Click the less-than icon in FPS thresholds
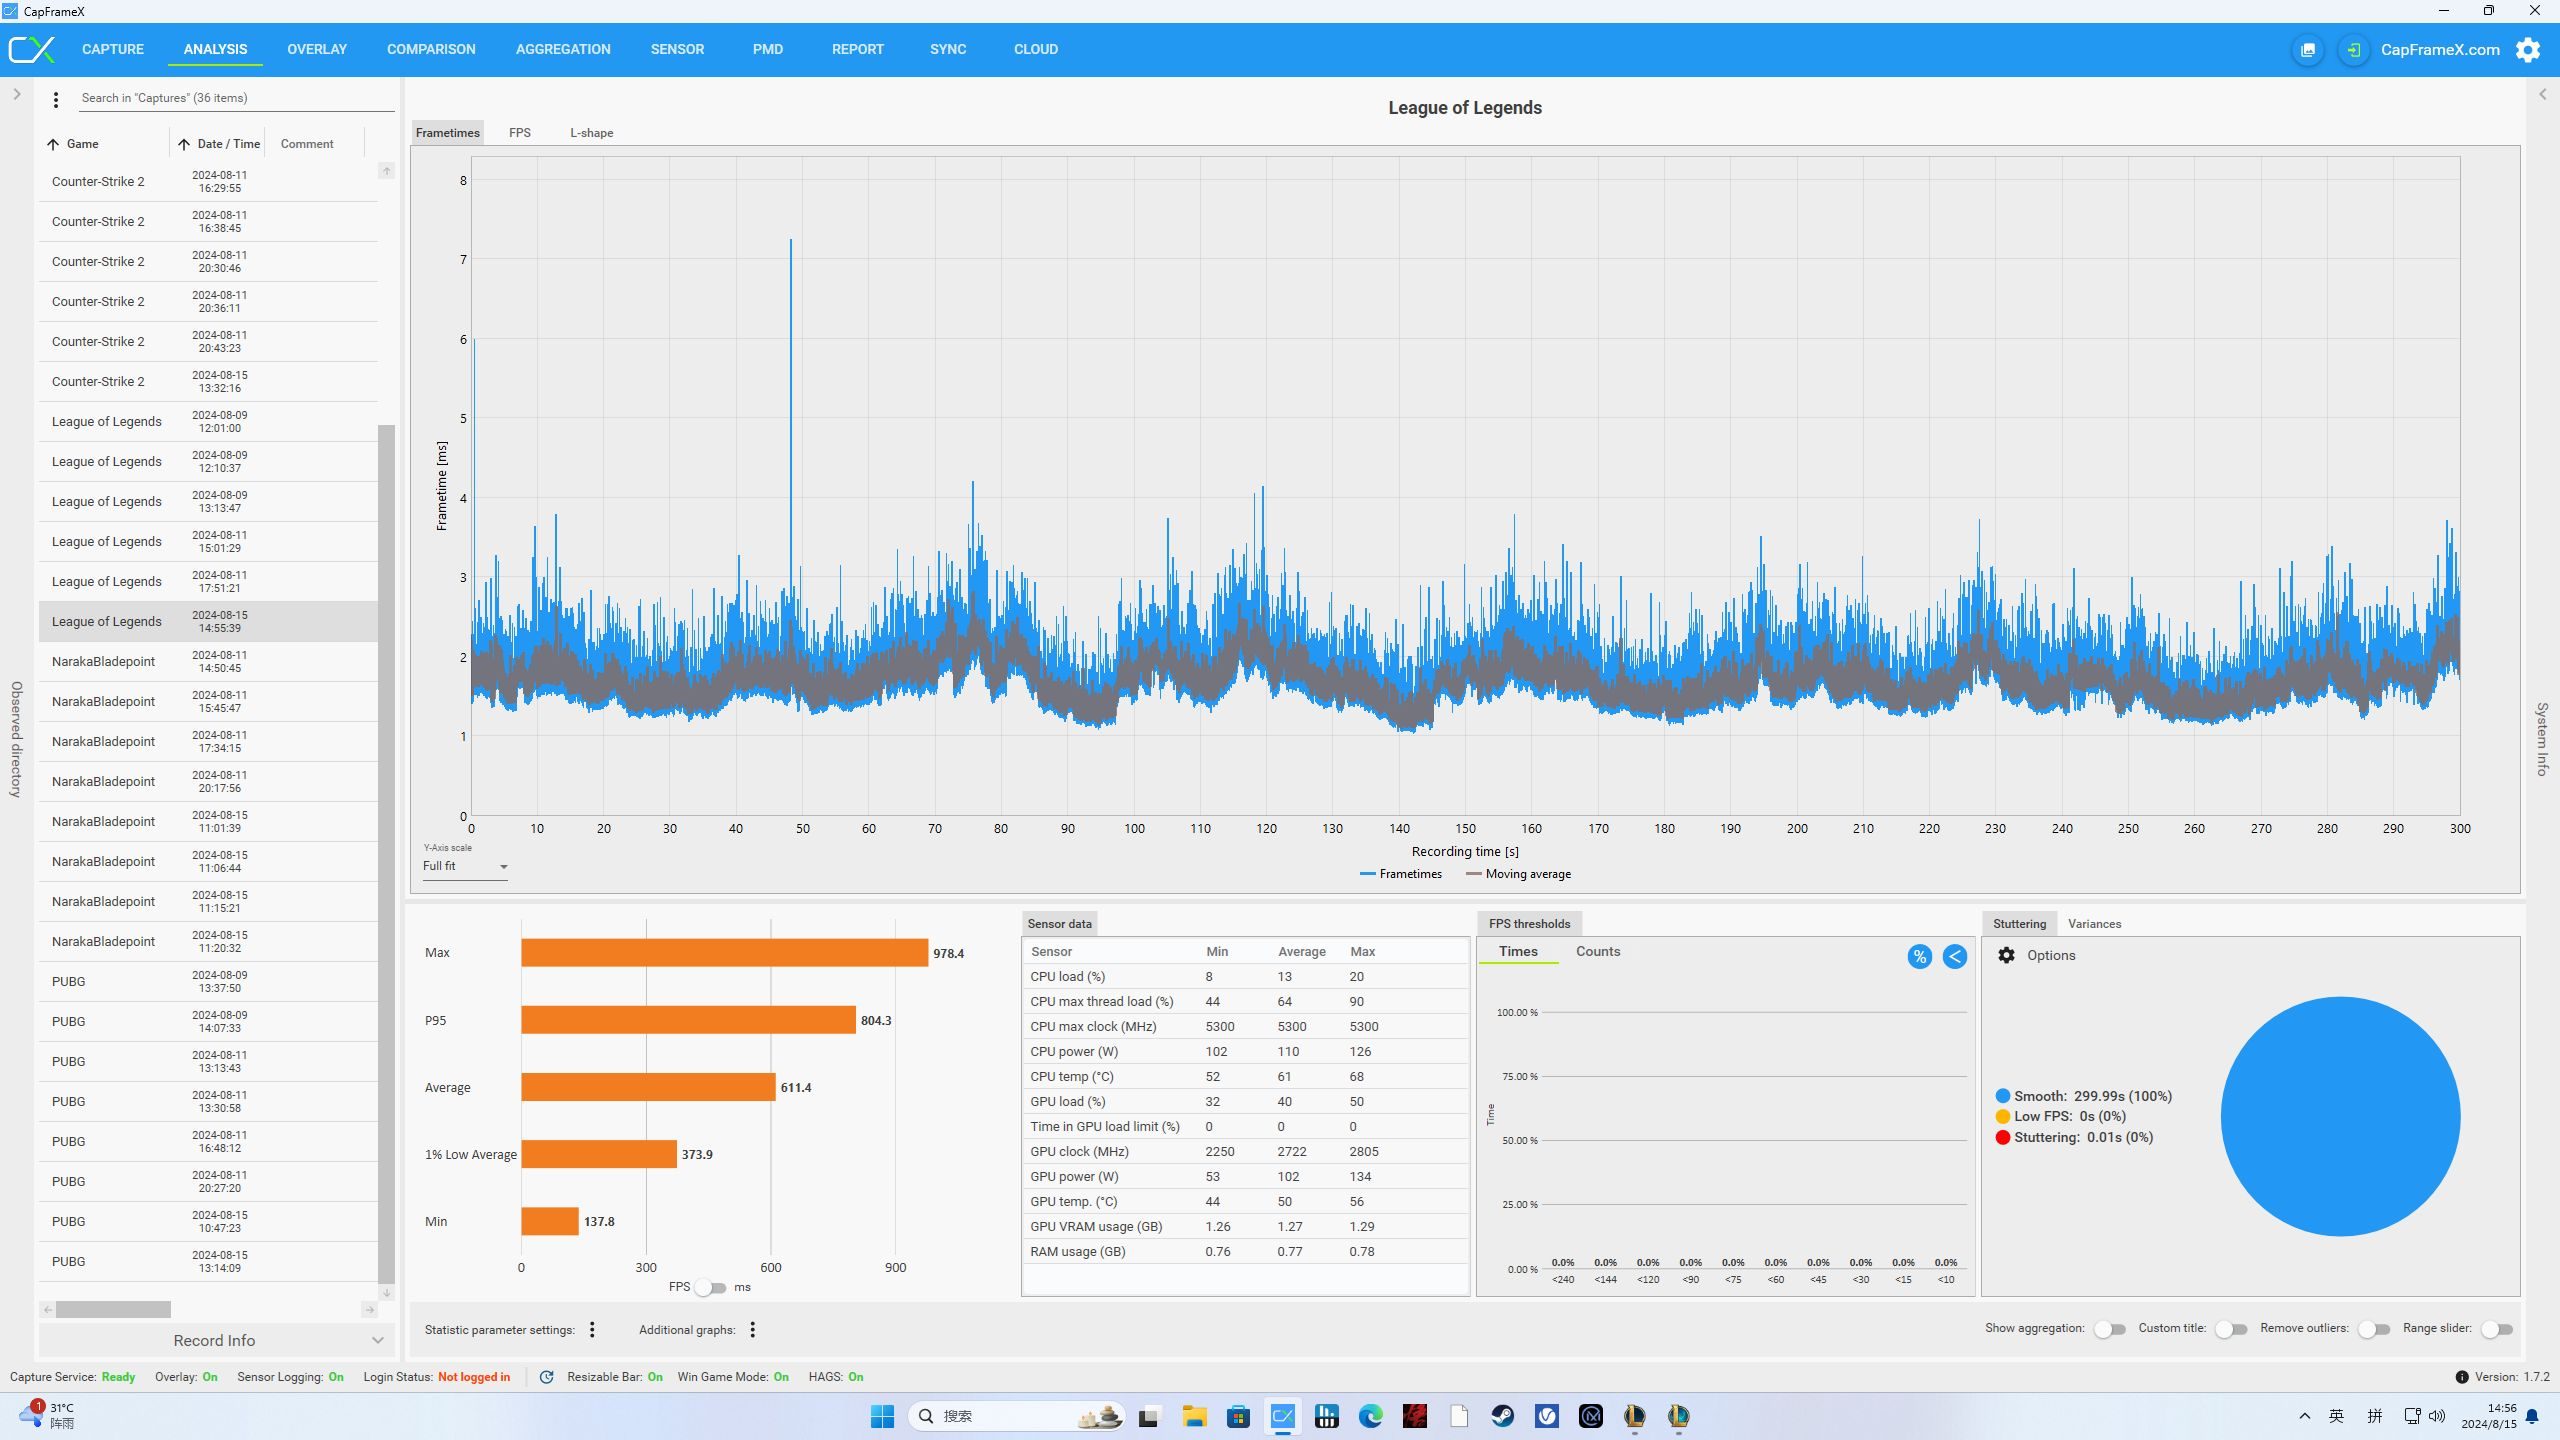The image size is (2560, 1440). (1954, 957)
